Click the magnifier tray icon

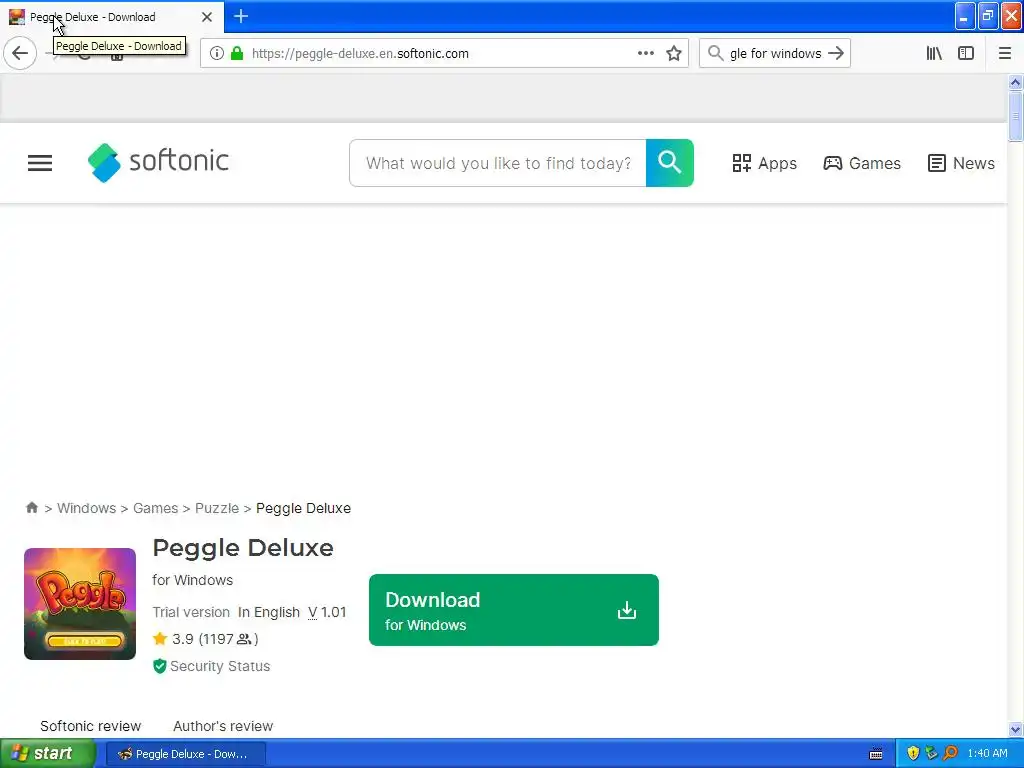951,754
